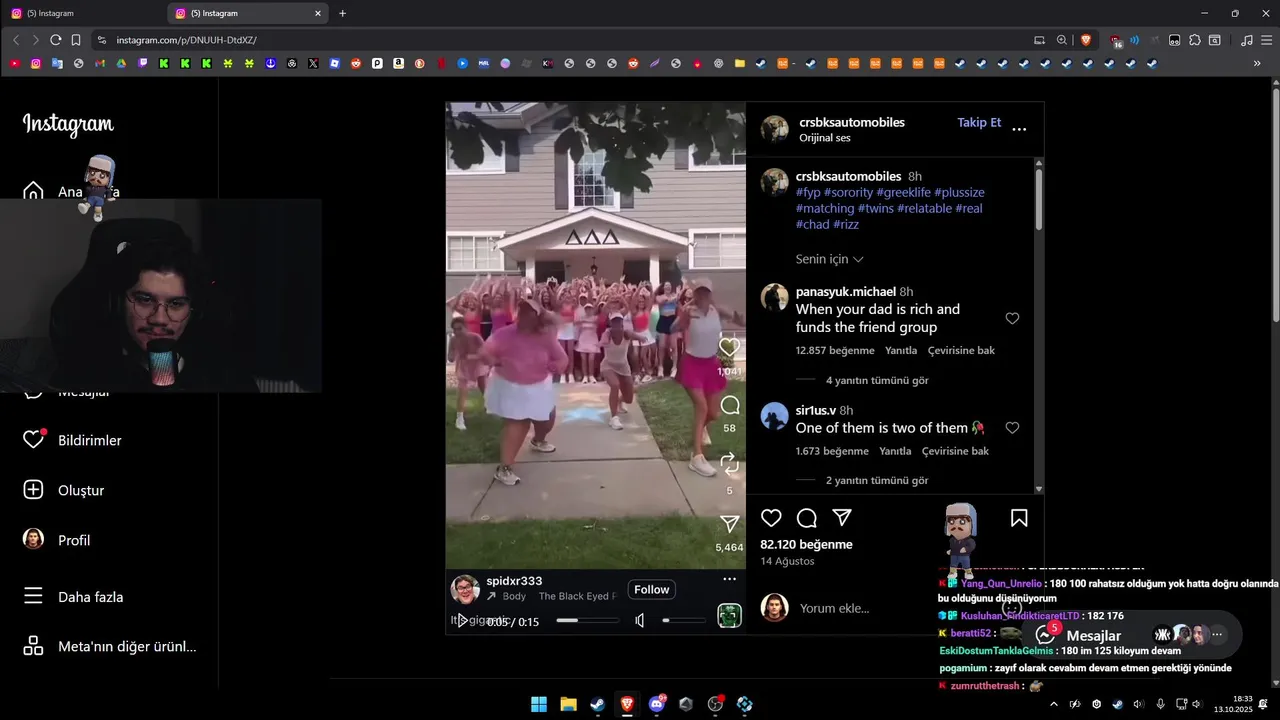Screen dimensions: 1280x720
Task: Click the zoom magnifier icon in address bar
Action: point(1061,40)
